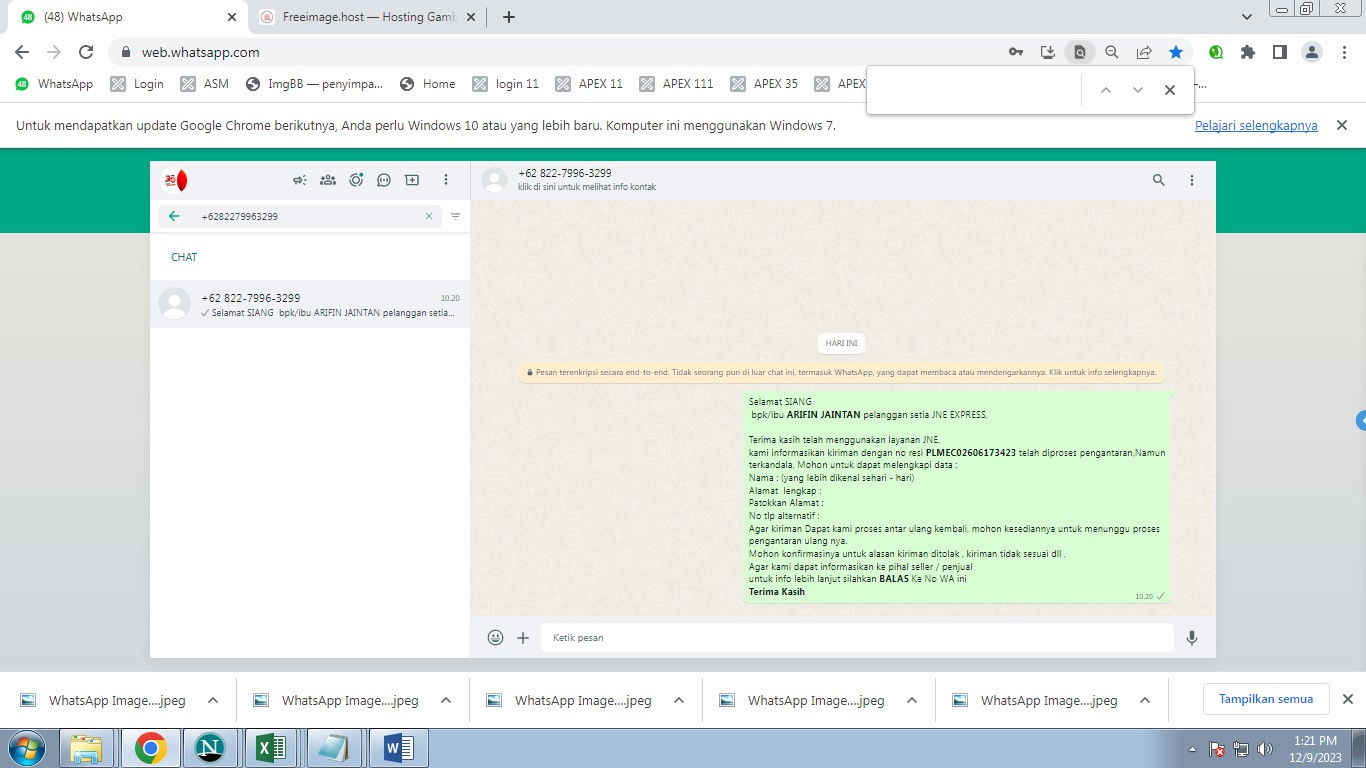Image resolution: width=1366 pixels, height=768 pixels.
Task: Click the encryption notice banner in chat
Action: click(x=842, y=372)
